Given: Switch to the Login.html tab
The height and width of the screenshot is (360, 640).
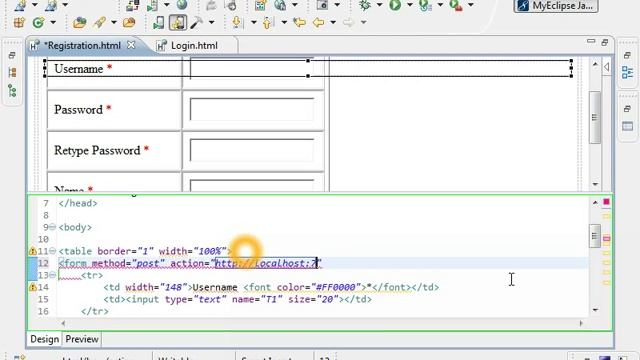Looking at the screenshot, I should click(x=194, y=46).
